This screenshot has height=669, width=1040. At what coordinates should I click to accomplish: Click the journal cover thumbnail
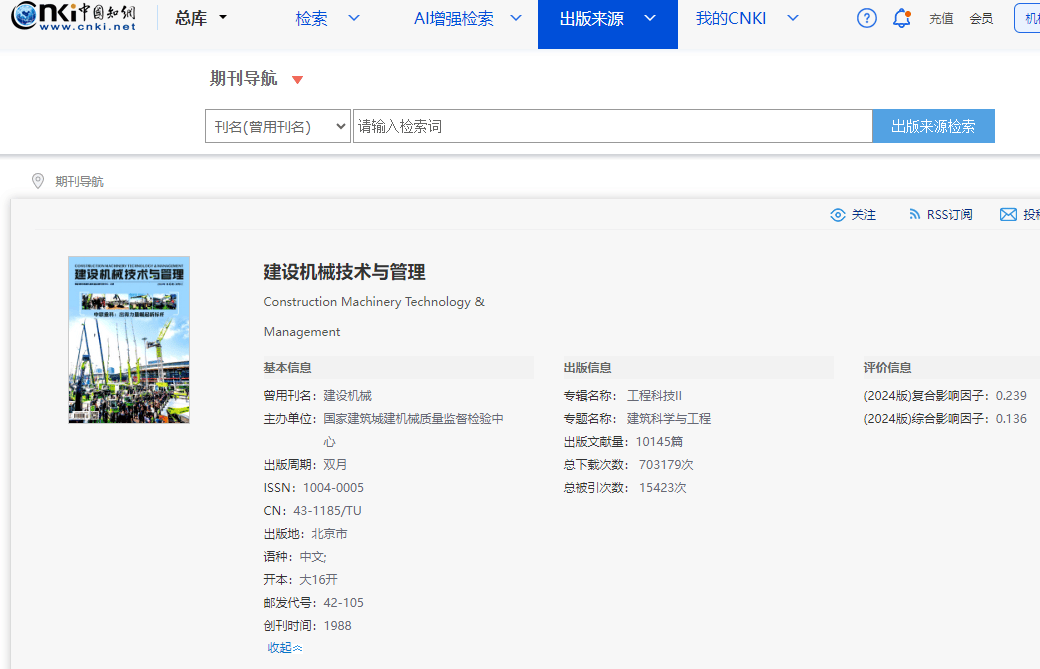tap(129, 339)
